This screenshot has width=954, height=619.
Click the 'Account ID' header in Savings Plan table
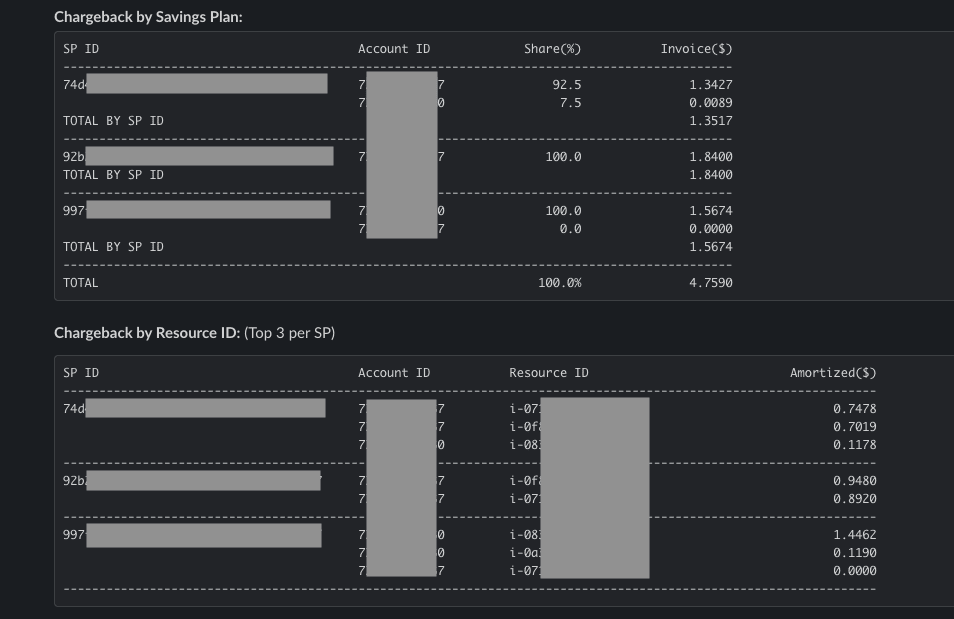pos(394,49)
